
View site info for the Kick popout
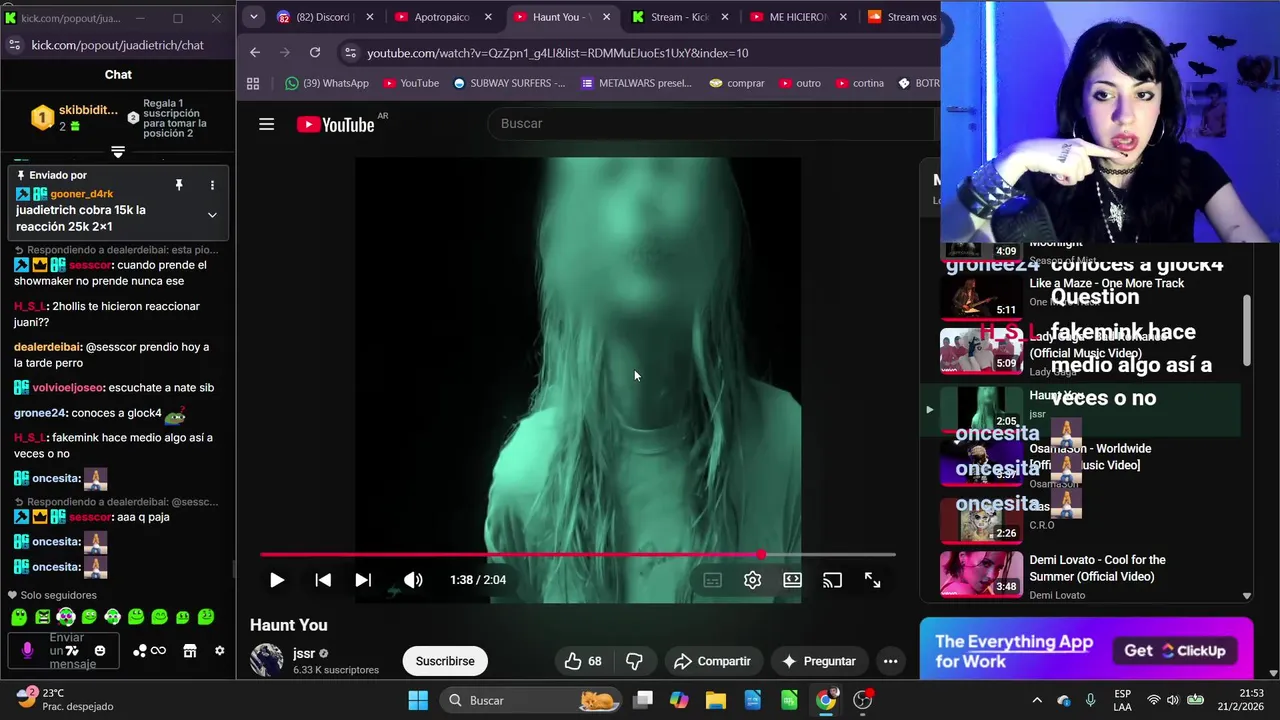(x=14, y=45)
